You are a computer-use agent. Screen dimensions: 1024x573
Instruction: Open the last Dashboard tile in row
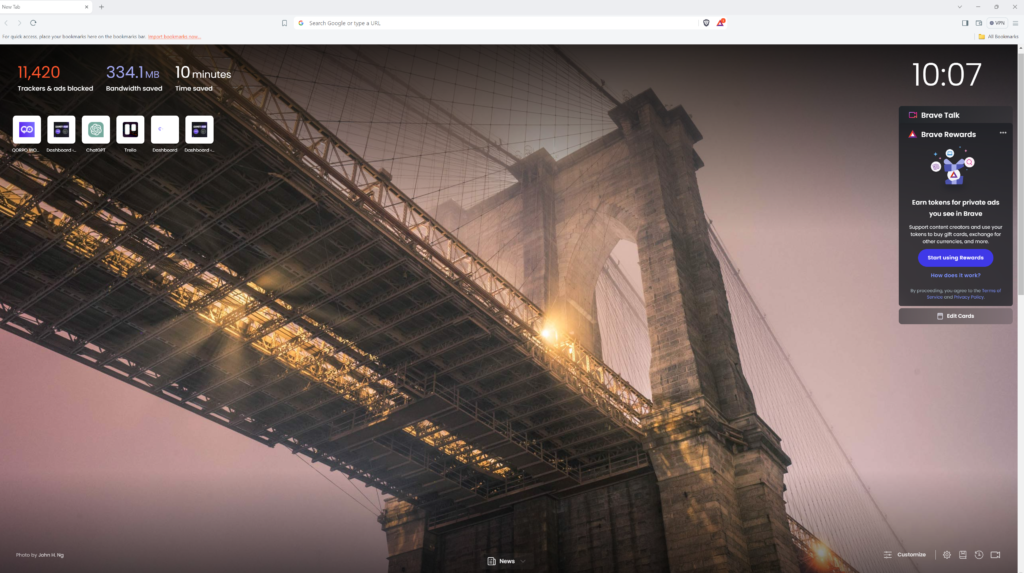[199, 129]
